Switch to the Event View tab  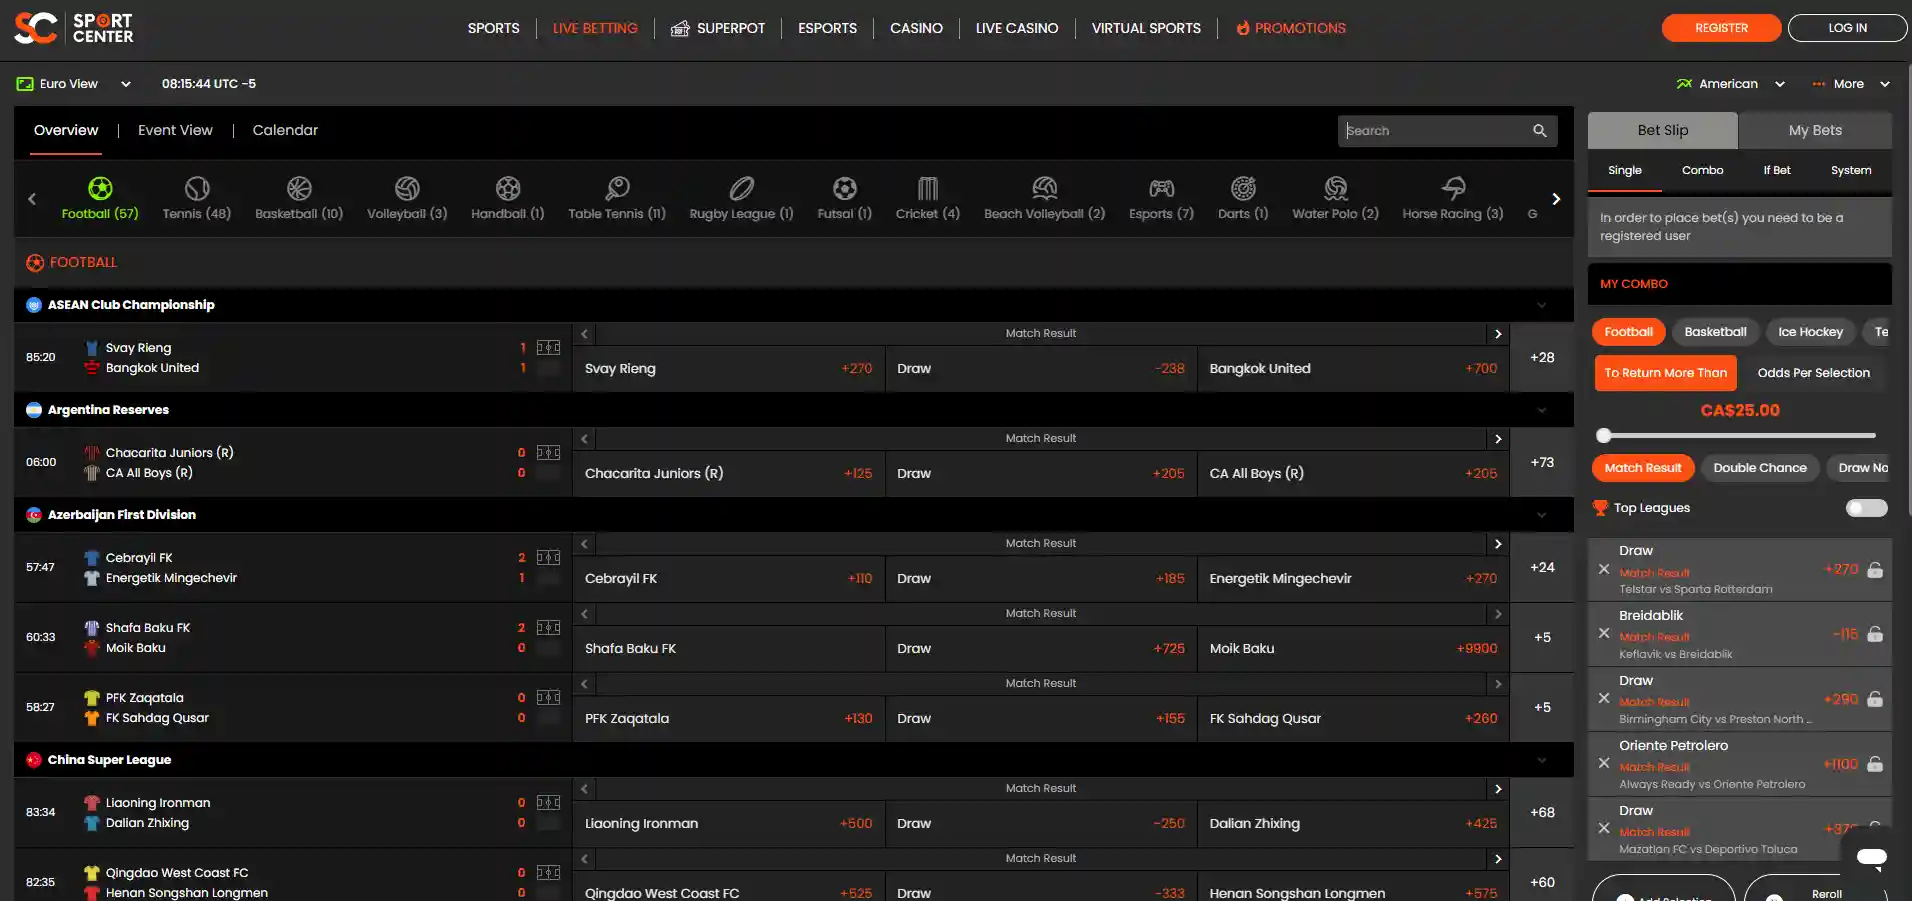[175, 130]
